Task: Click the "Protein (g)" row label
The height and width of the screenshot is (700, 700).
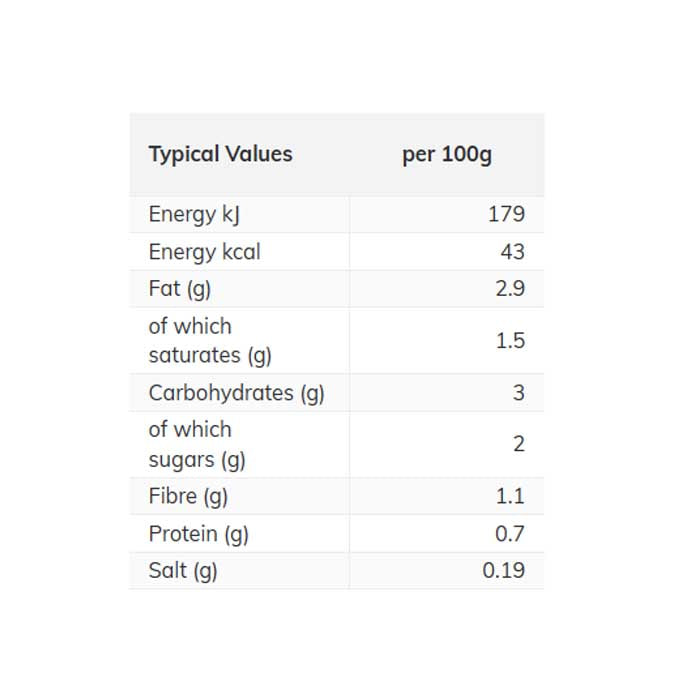Action: click(x=198, y=534)
